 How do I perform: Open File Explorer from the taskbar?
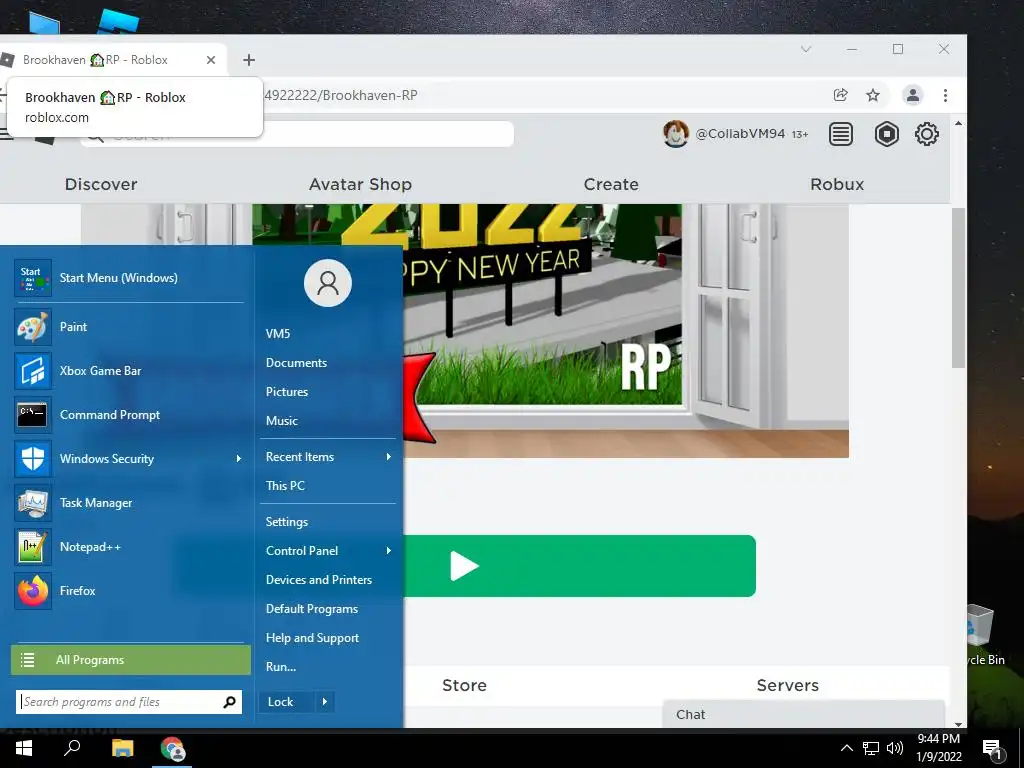[122, 748]
